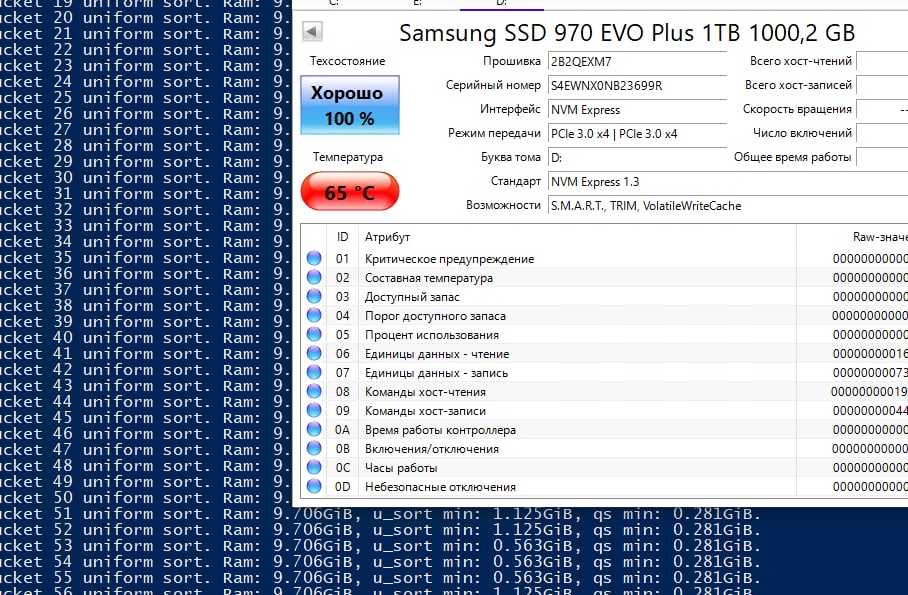Click the blue status circle for attribute 03
Image resolution: width=908 pixels, height=595 pixels.
[x=314, y=296]
